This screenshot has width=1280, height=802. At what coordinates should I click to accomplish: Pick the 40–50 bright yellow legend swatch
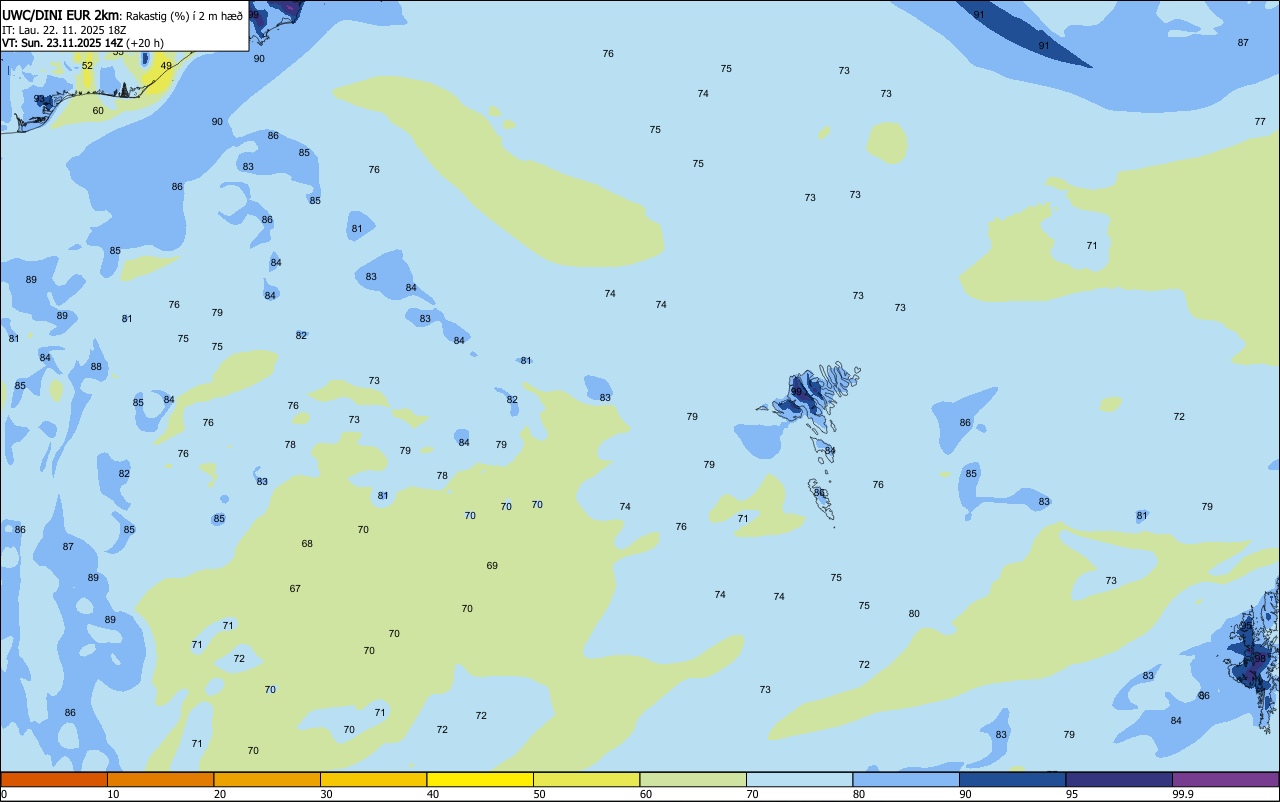pyautogui.click(x=480, y=779)
